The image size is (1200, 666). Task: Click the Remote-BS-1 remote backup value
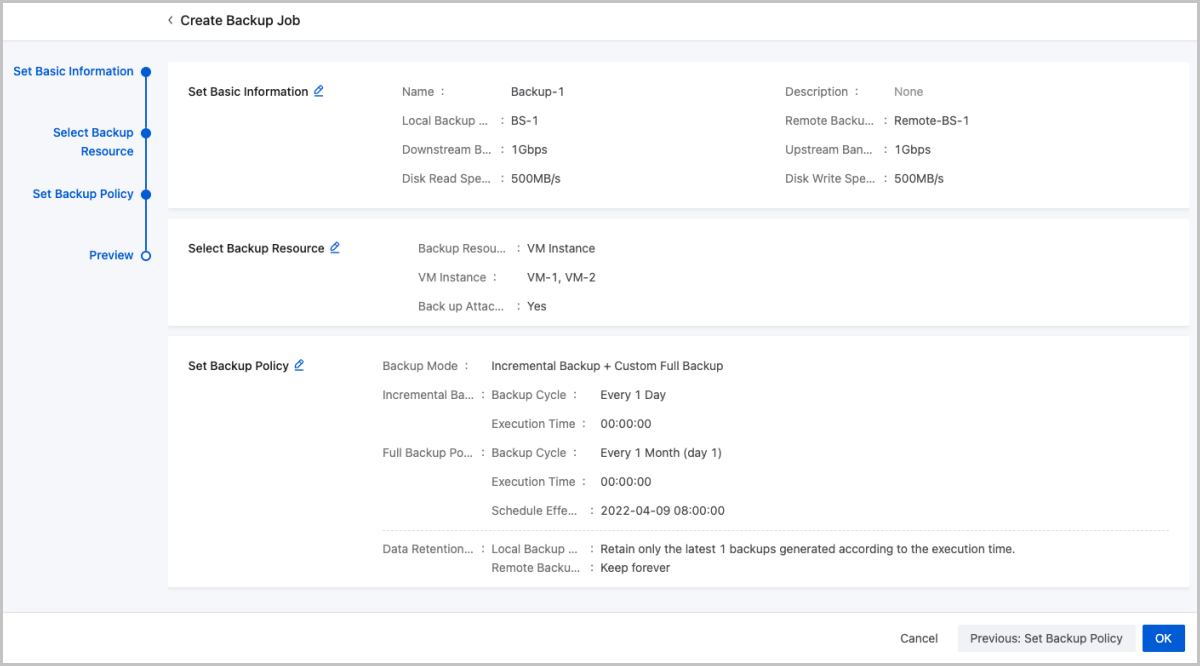[931, 121]
